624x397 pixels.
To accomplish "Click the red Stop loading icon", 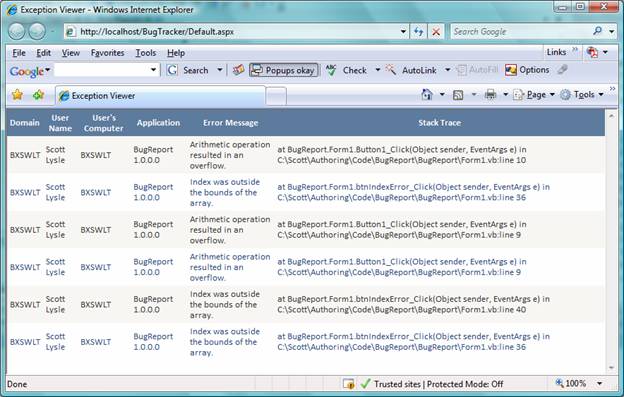I will (436, 31).
